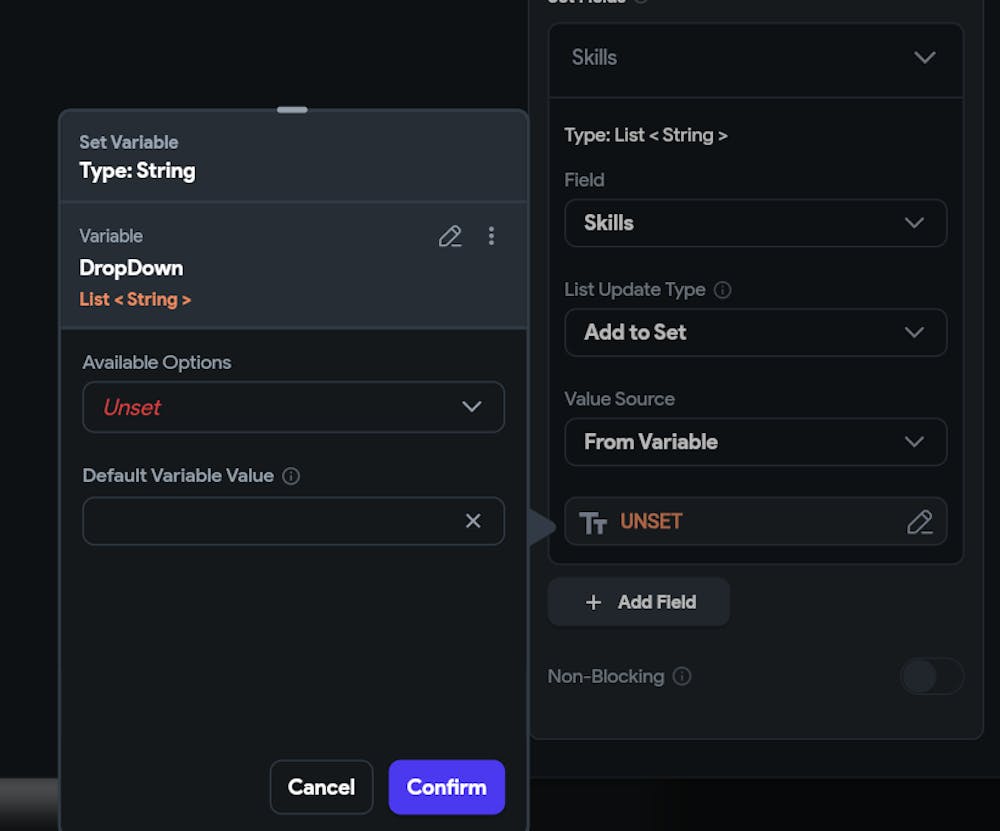Click inside the Default Variable Value field

[x=270, y=521]
